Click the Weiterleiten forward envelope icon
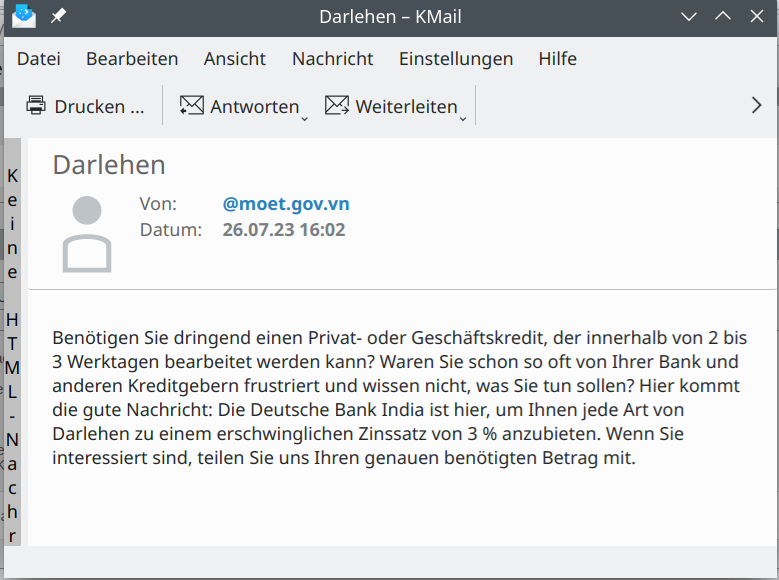 [337, 106]
